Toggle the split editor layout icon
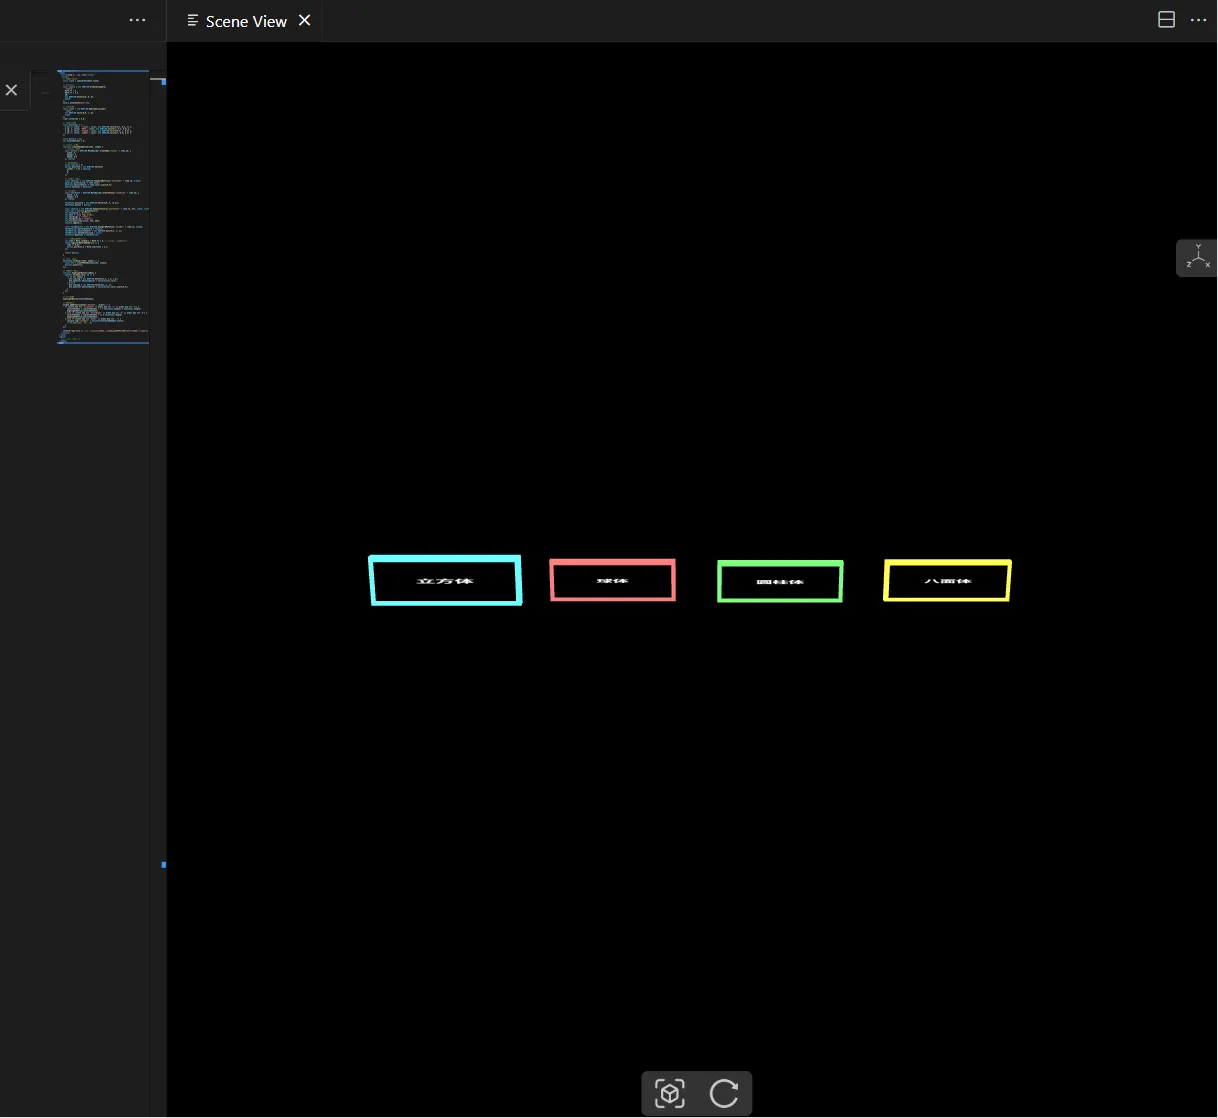 [1166, 20]
